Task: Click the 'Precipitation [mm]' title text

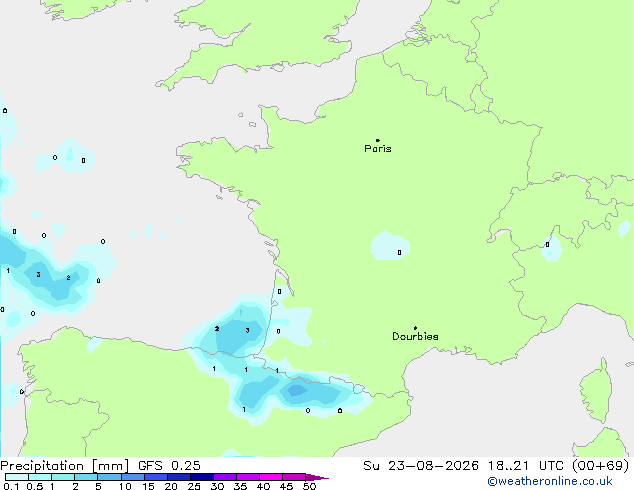Action: [64, 466]
